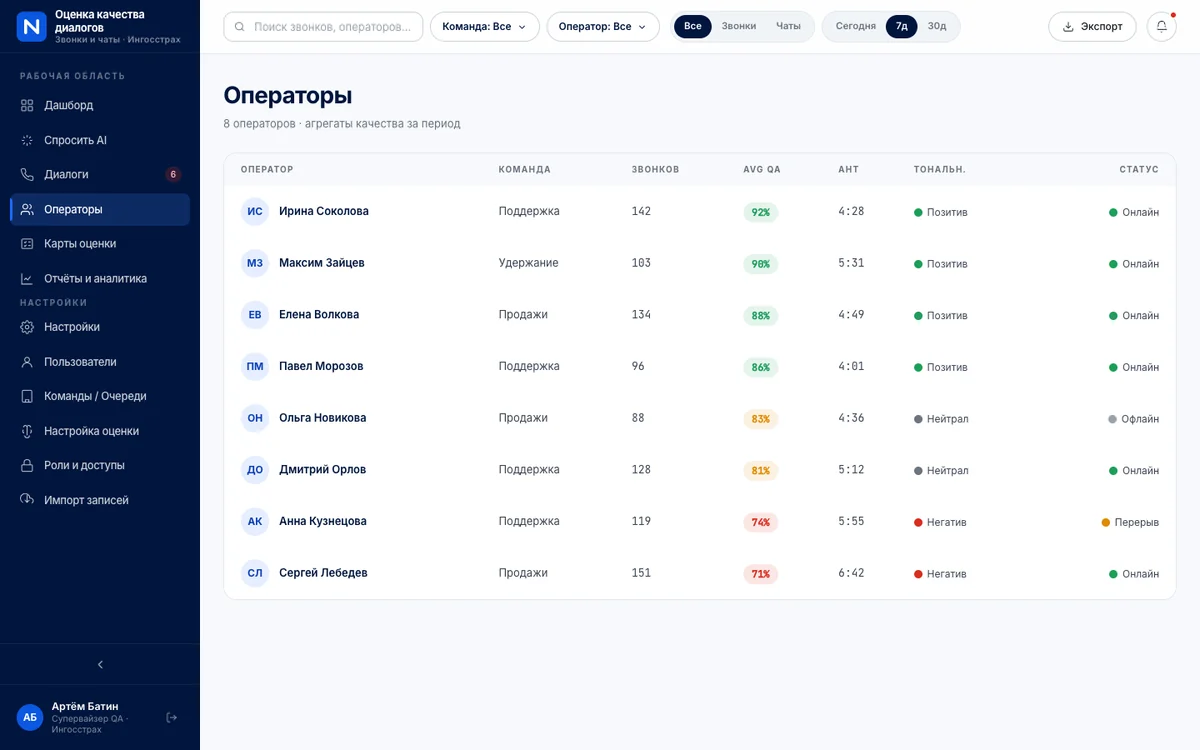Image resolution: width=1200 pixels, height=750 pixels.
Task: Click the Диалоги badge showing 6
Action: pyautogui.click(x=173, y=174)
